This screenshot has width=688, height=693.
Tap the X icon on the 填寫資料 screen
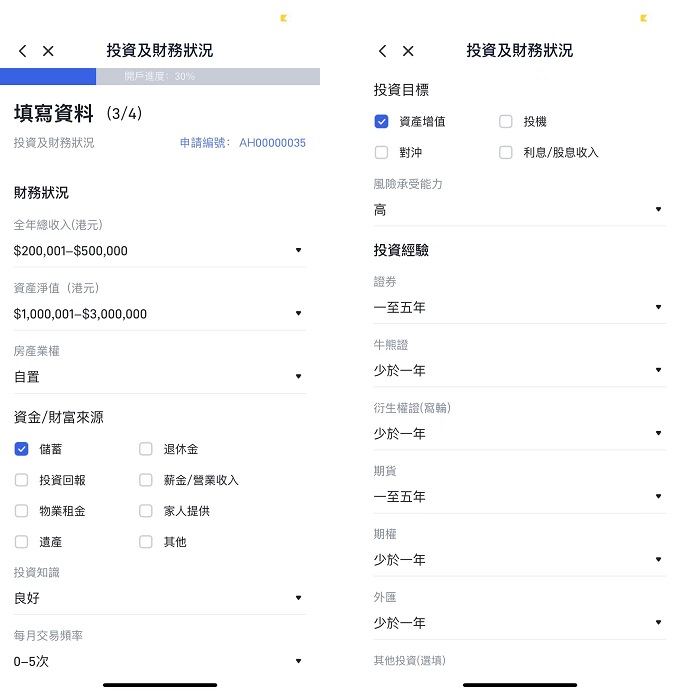(x=48, y=51)
